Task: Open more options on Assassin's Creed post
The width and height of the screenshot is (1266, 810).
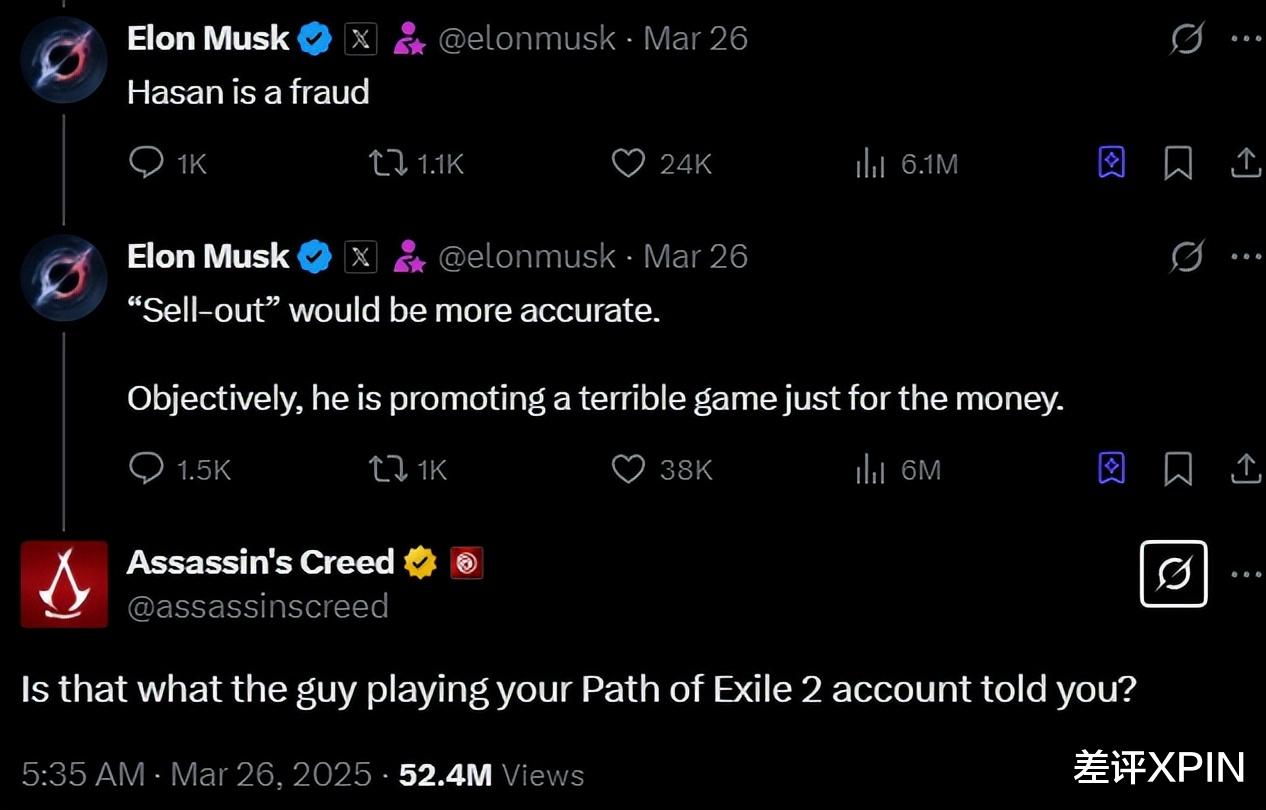Action: point(1246,574)
